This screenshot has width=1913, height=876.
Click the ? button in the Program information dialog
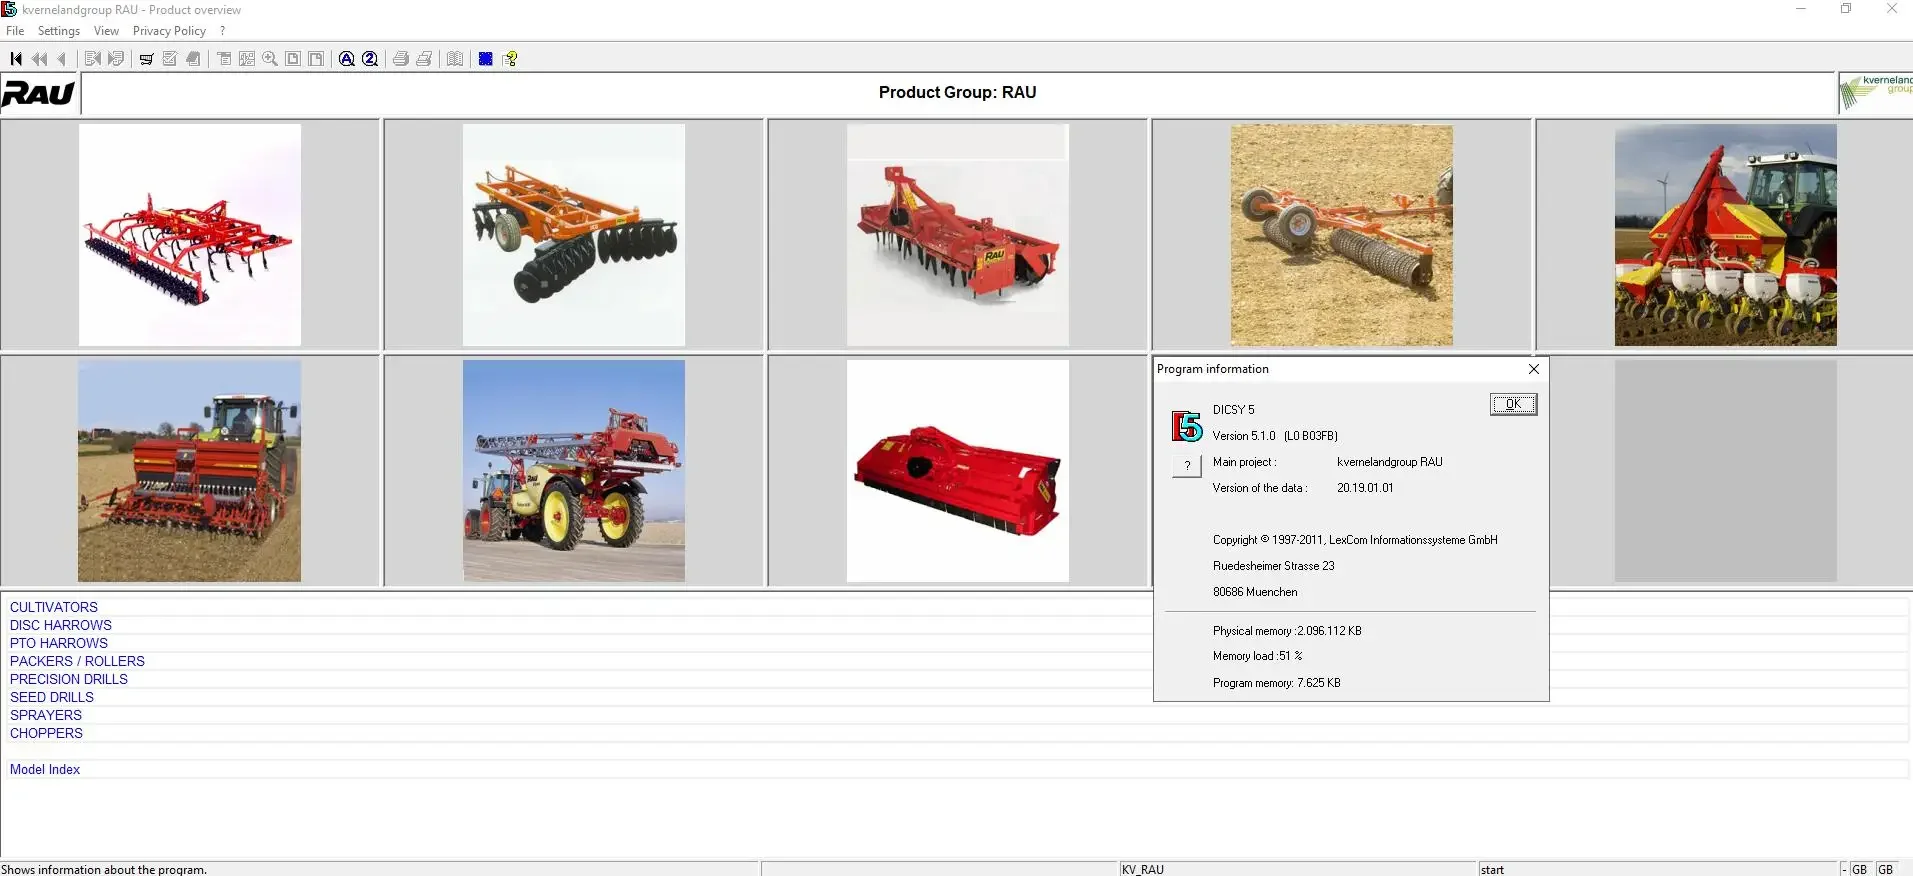tap(1187, 465)
